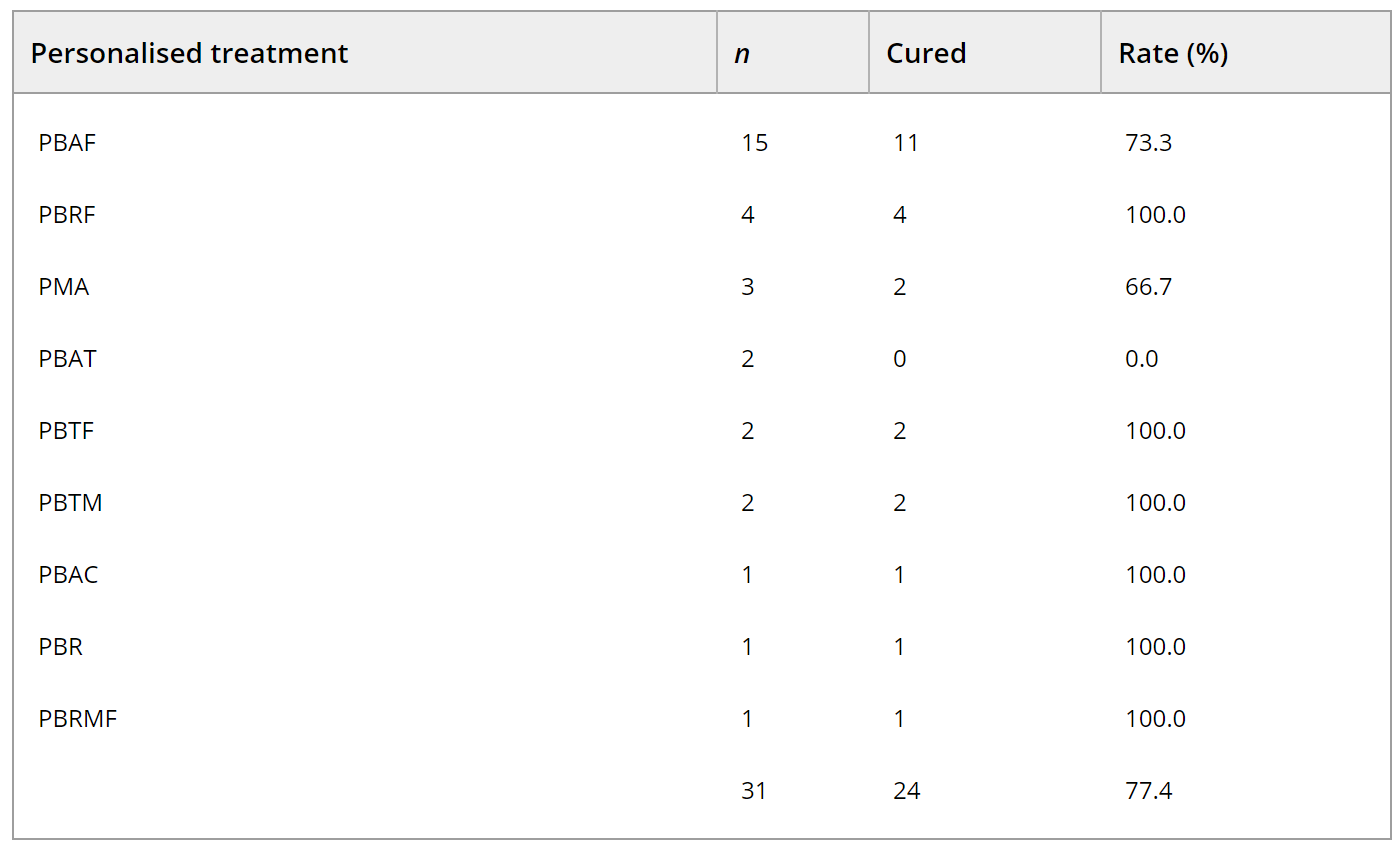Click the PBAT treatment name
The height and width of the screenshot is (847, 1399).
coord(68,359)
